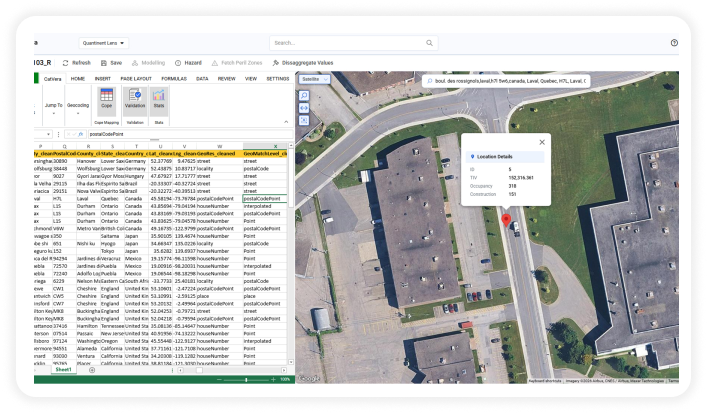
Task: Click the formula bar three-dot options icon
Action: [x=58, y=134]
